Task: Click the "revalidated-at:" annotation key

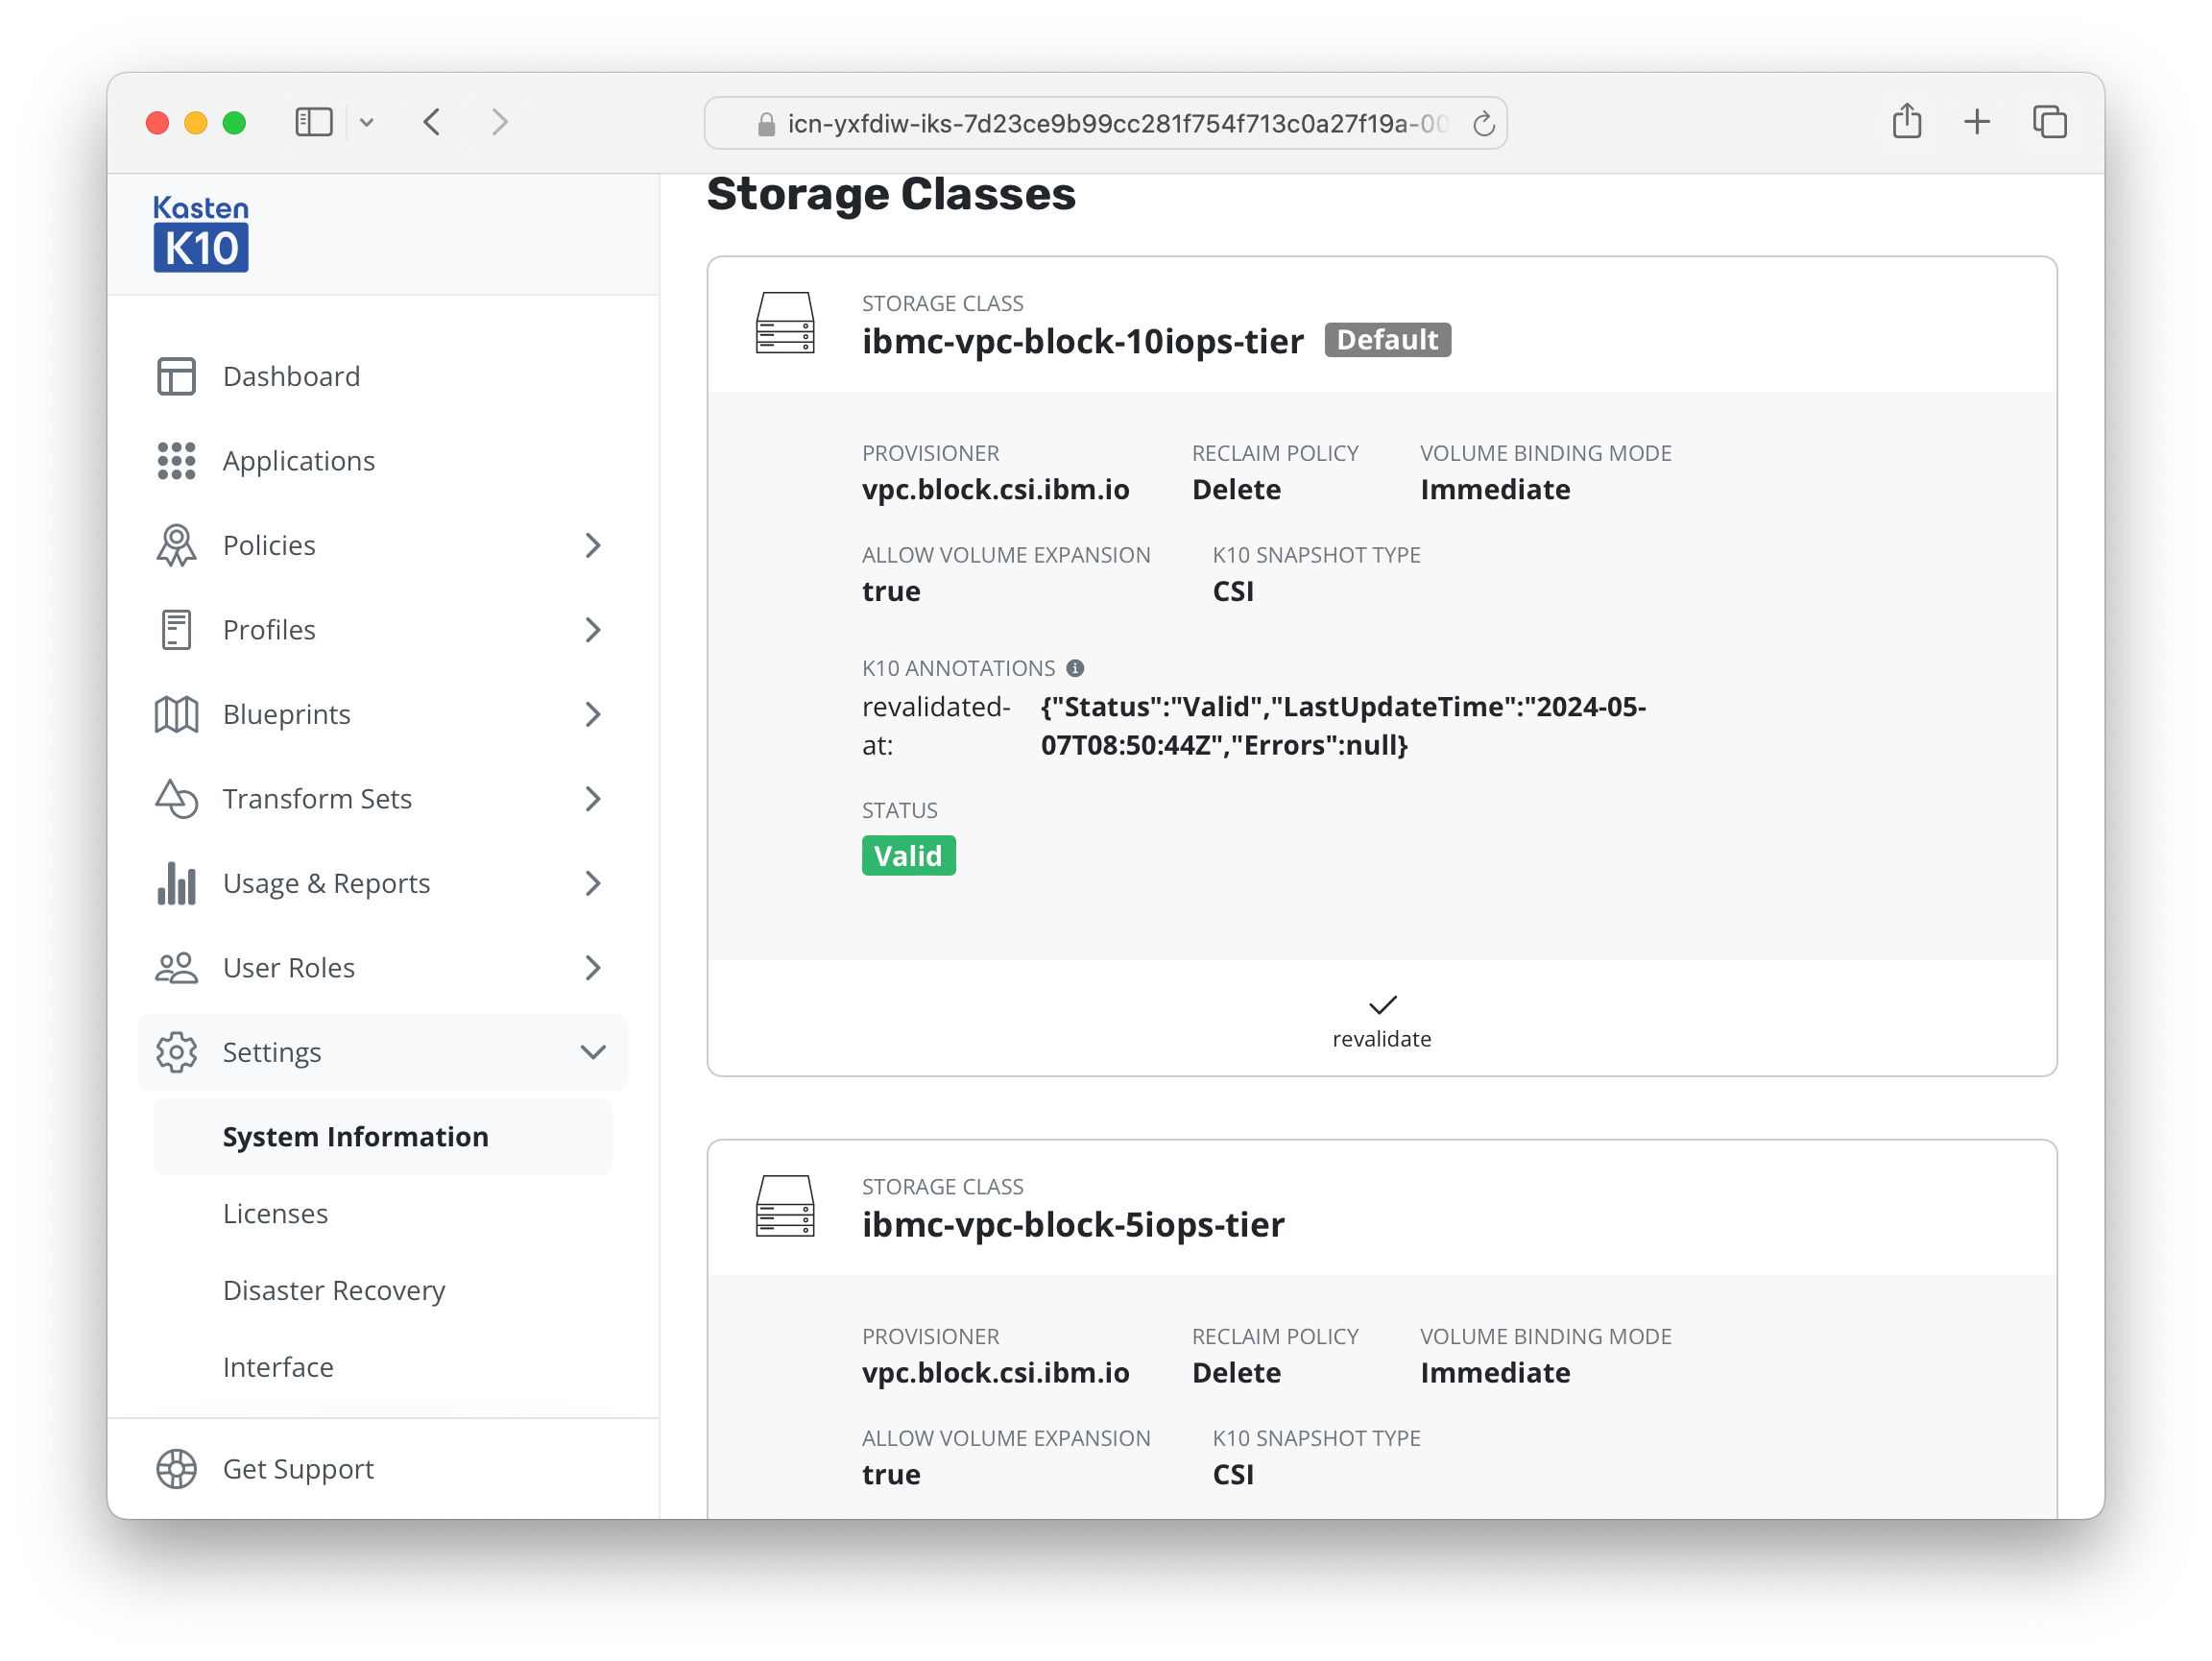Action: tap(936, 726)
